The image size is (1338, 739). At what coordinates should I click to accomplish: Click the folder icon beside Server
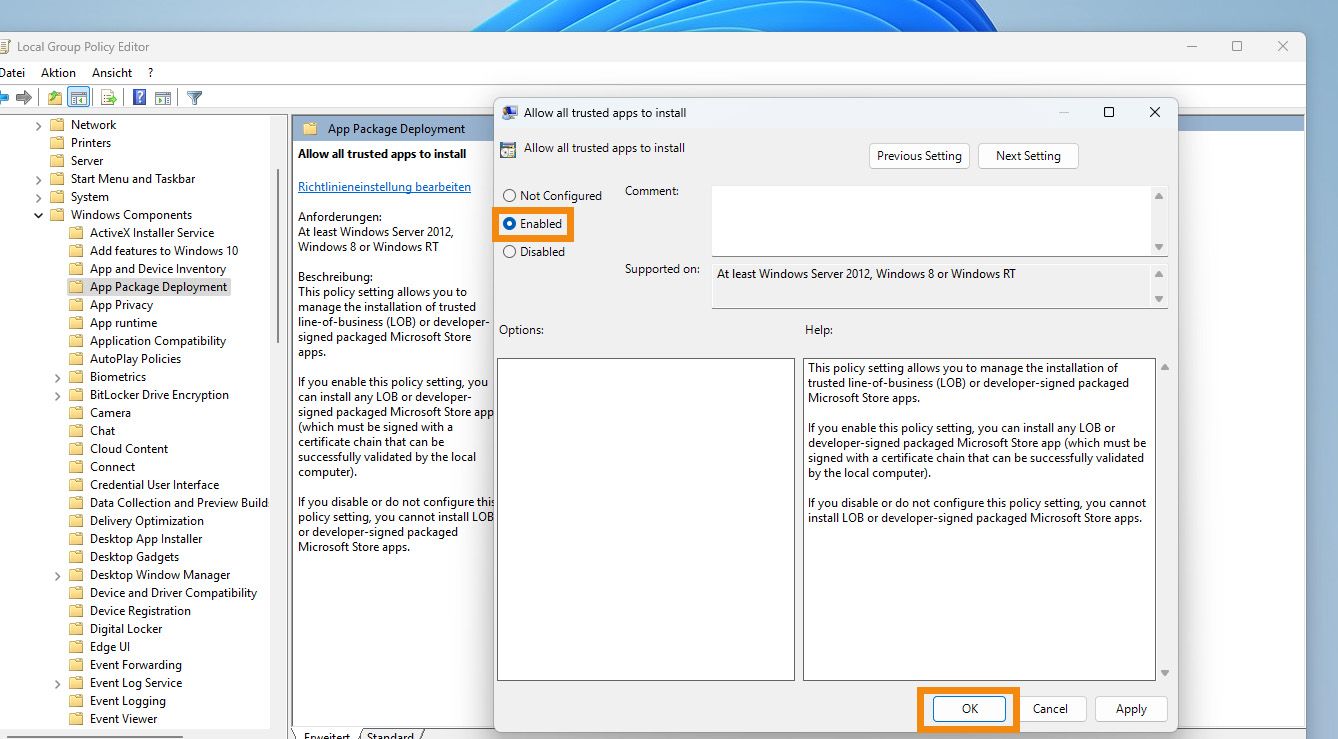[56, 161]
